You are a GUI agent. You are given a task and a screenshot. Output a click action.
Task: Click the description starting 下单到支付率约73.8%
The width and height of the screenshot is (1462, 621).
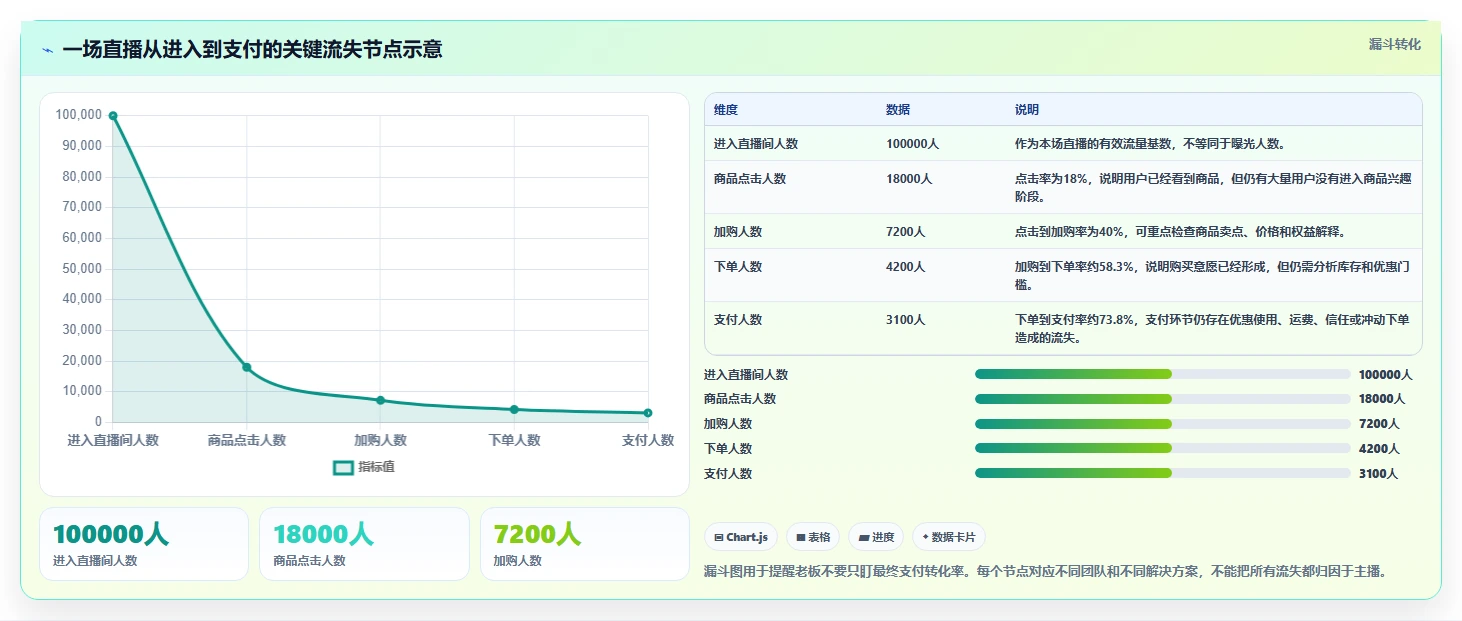(1212, 328)
